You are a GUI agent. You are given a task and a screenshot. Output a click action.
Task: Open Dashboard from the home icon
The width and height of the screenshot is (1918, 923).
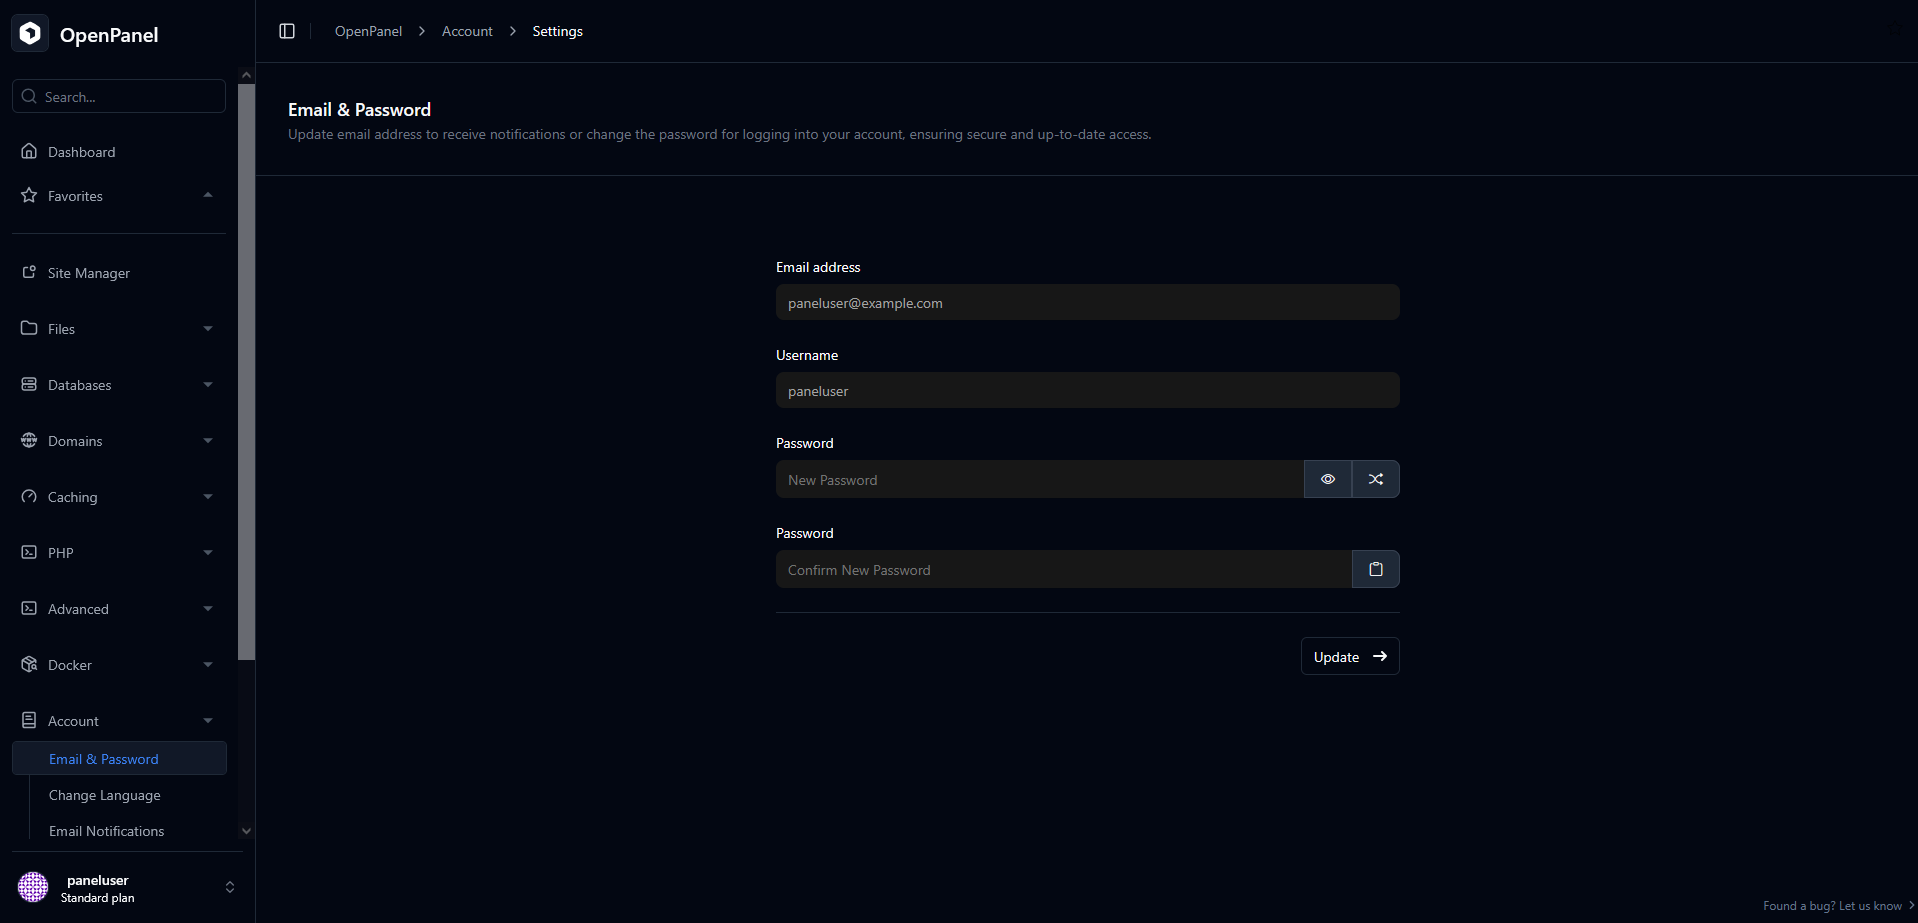coord(29,152)
